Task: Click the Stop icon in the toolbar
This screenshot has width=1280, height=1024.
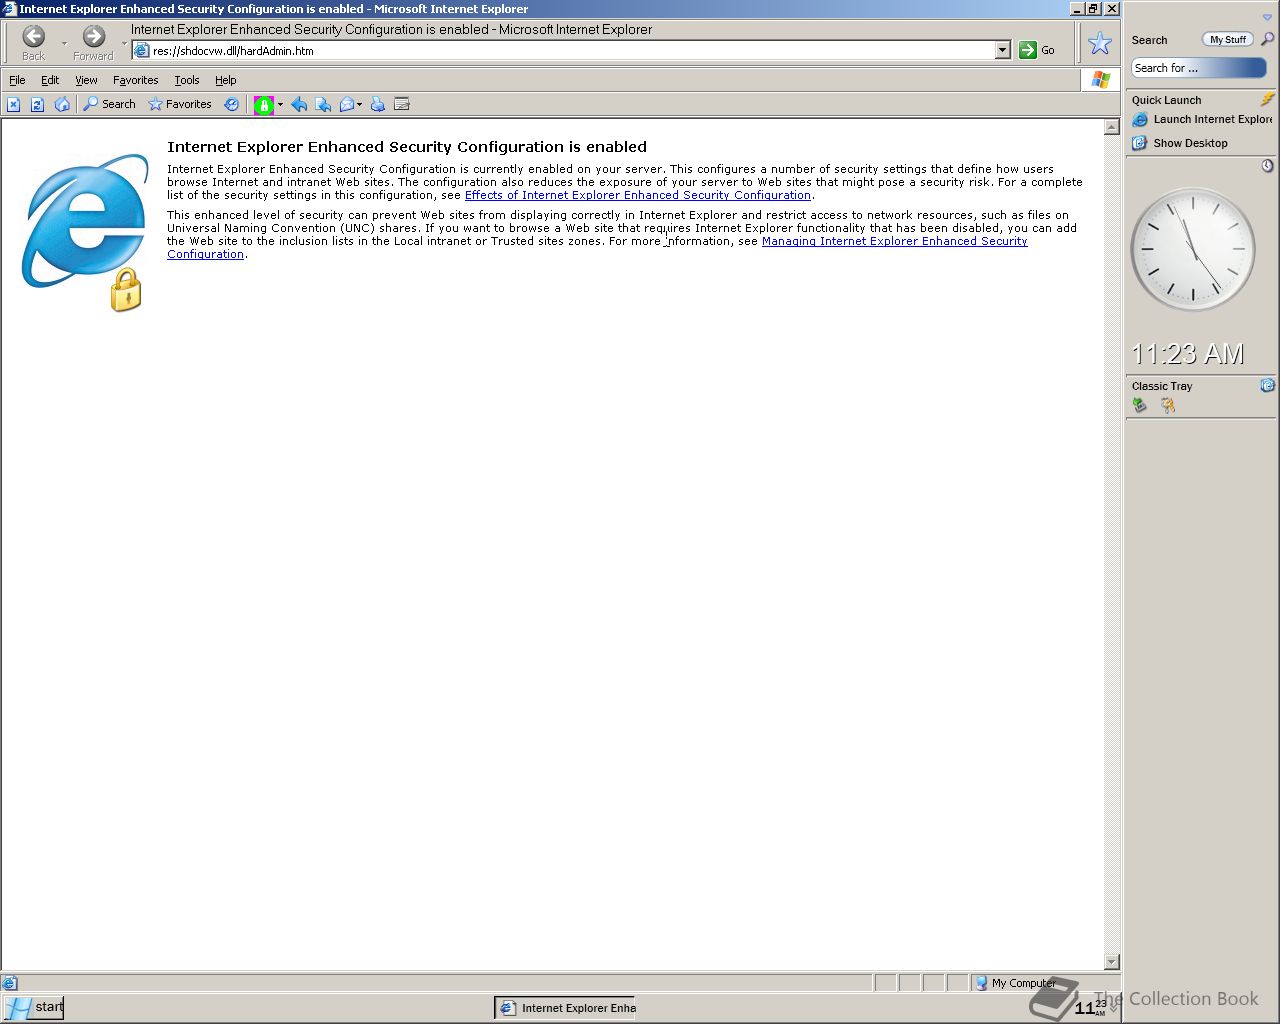Action: (13, 104)
